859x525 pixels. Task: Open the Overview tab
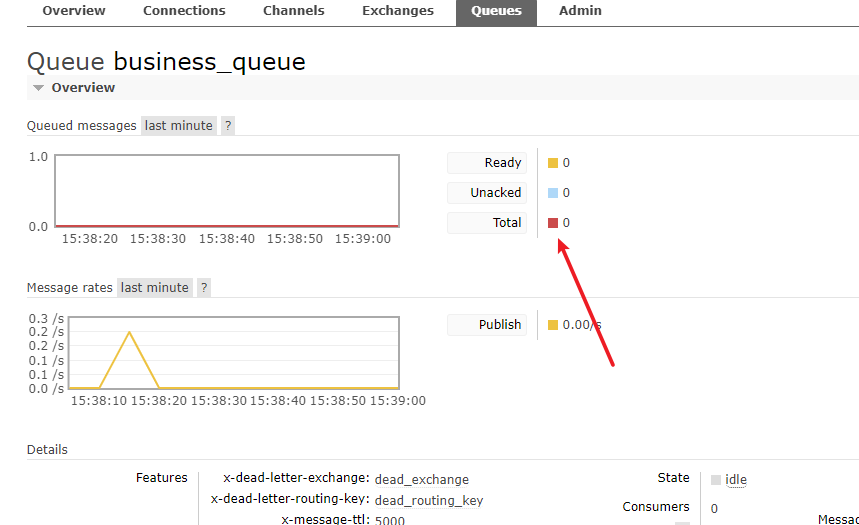tap(73, 11)
